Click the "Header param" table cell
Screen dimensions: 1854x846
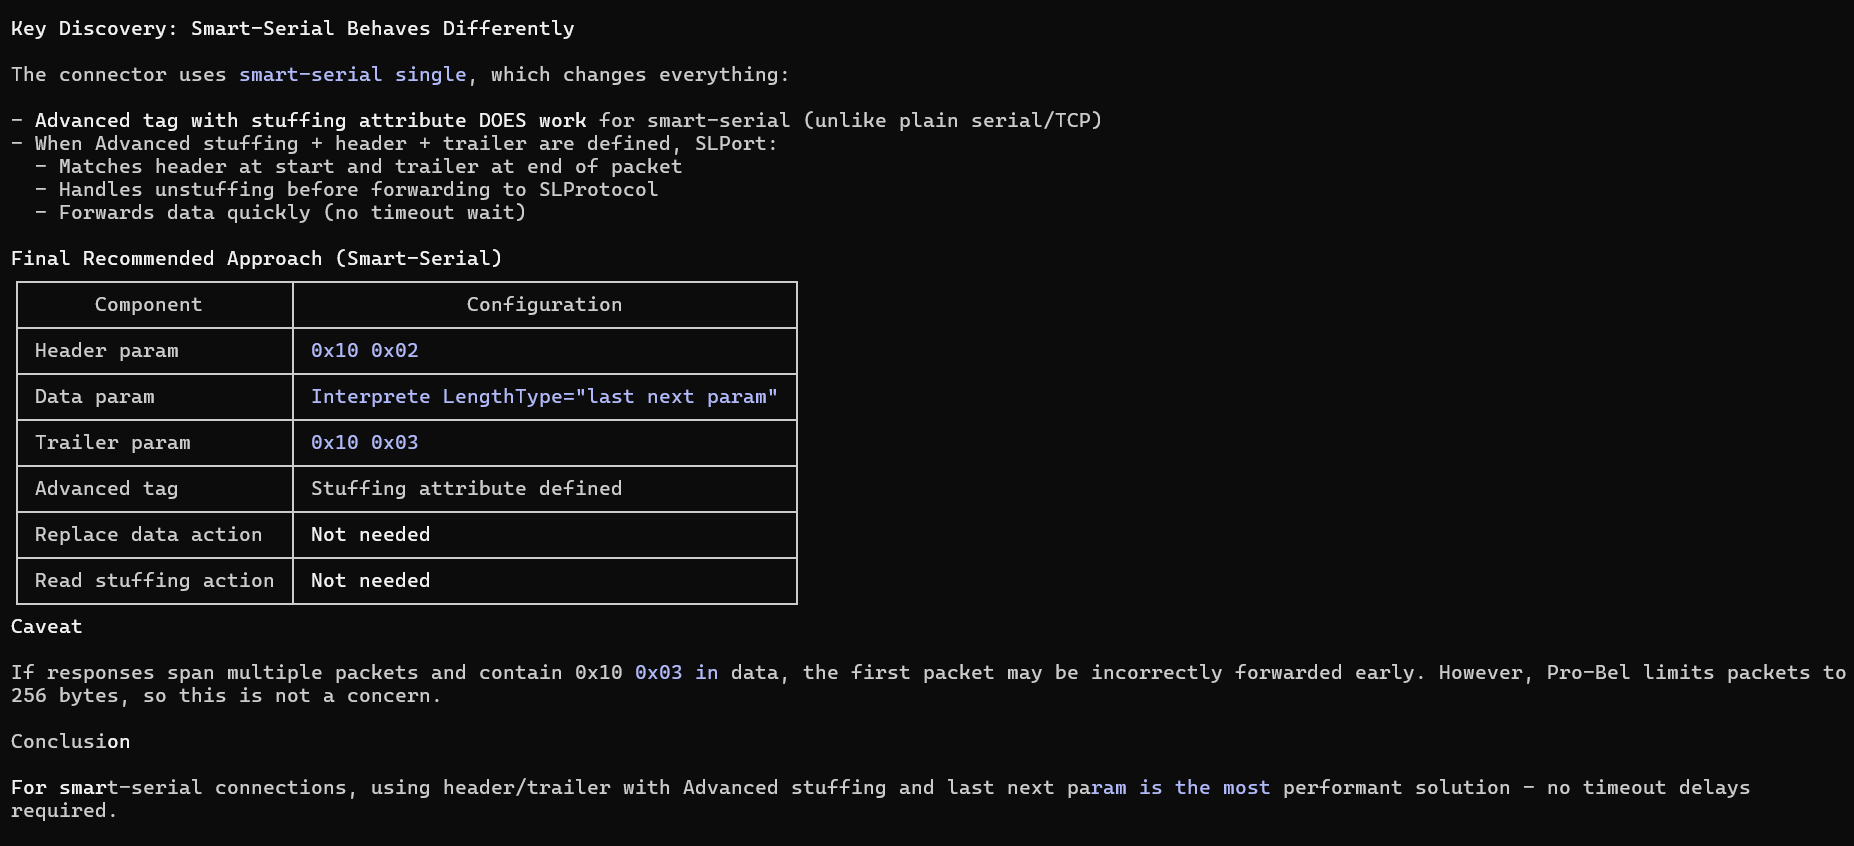click(106, 351)
